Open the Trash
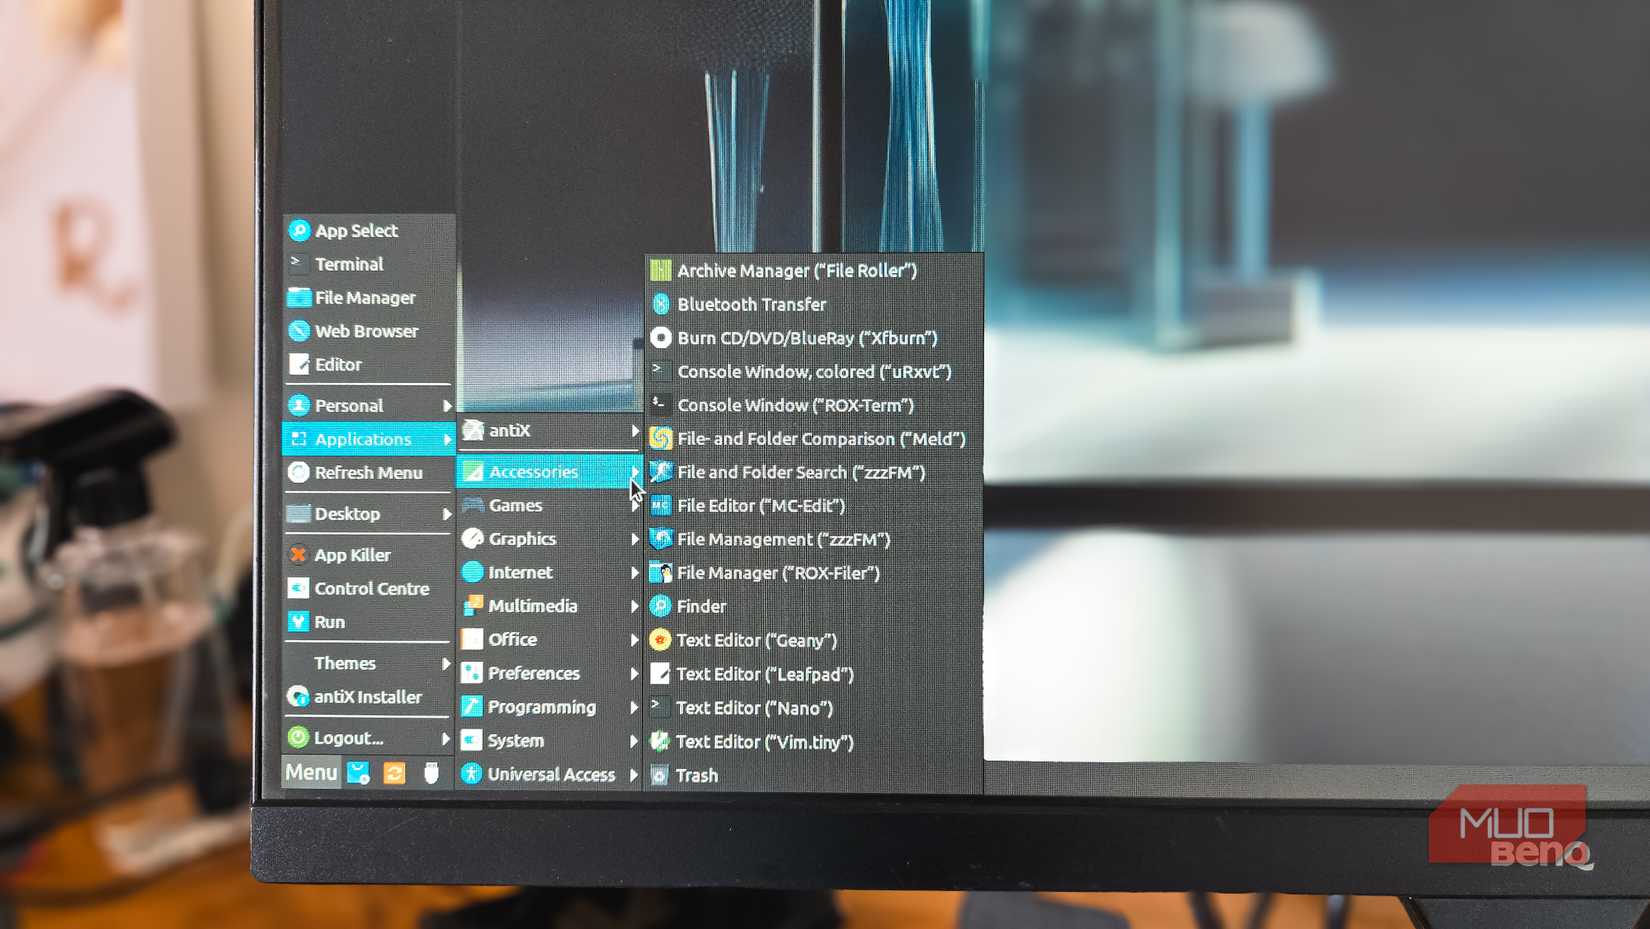 pos(697,775)
